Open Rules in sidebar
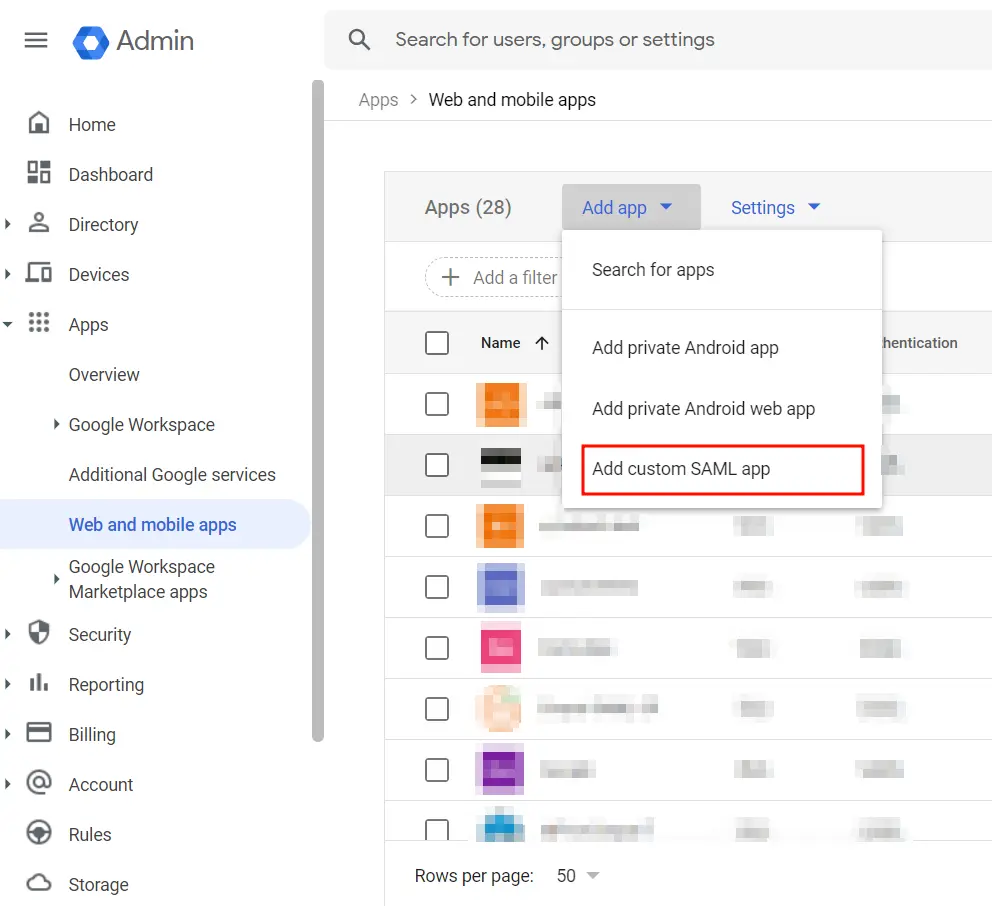 click(x=90, y=835)
